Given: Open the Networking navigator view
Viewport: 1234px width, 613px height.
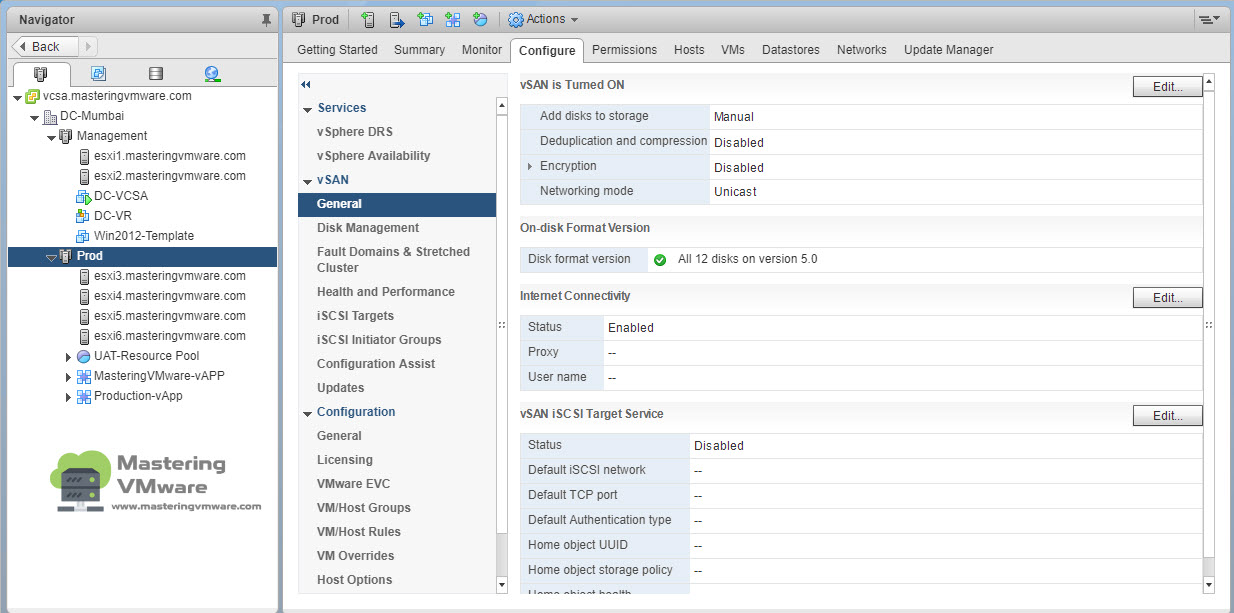Looking at the screenshot, I should click(x=212, y=74).
